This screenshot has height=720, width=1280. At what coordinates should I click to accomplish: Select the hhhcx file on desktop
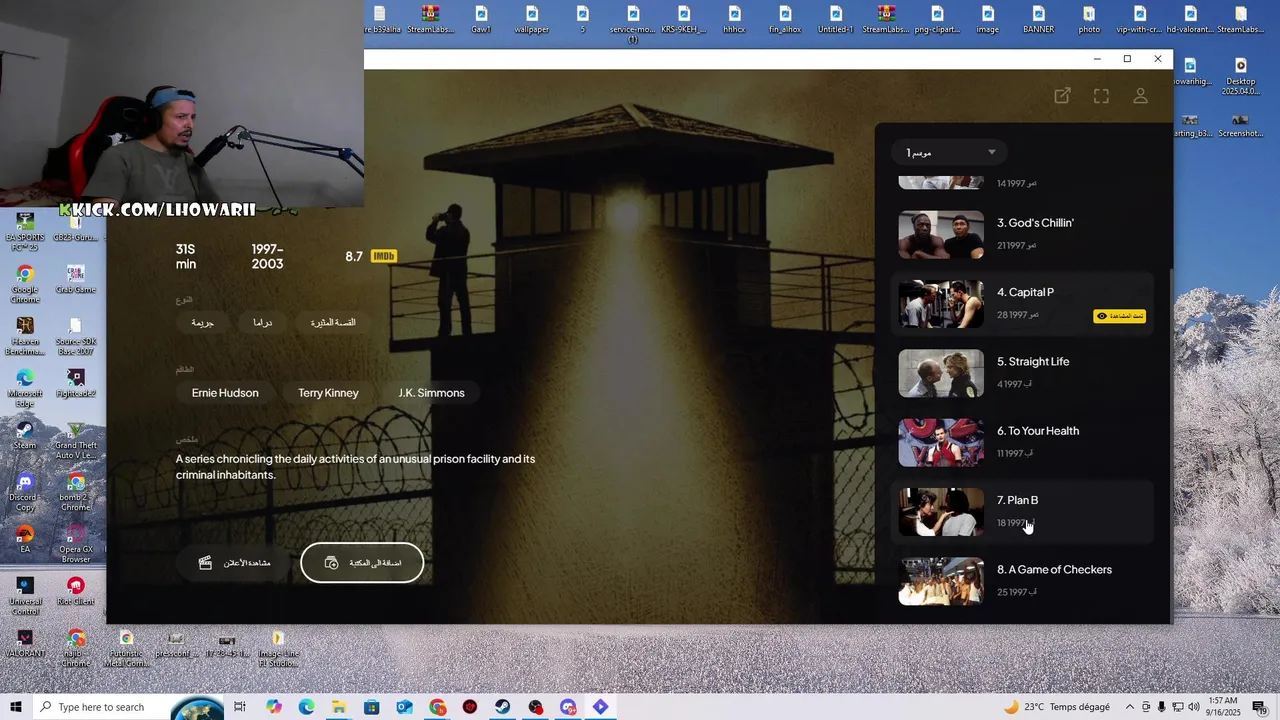coord(734,20)
